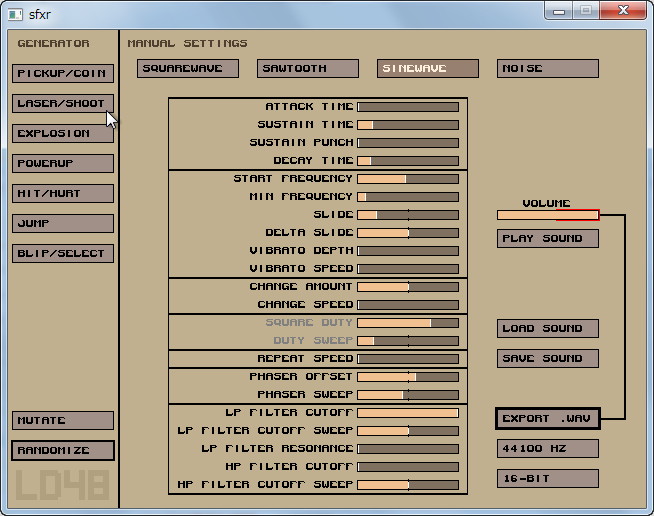Set the LP Filter Cutoff slider
The height and width of the screenshot is (516, 654).
click(x=408, y=413)
